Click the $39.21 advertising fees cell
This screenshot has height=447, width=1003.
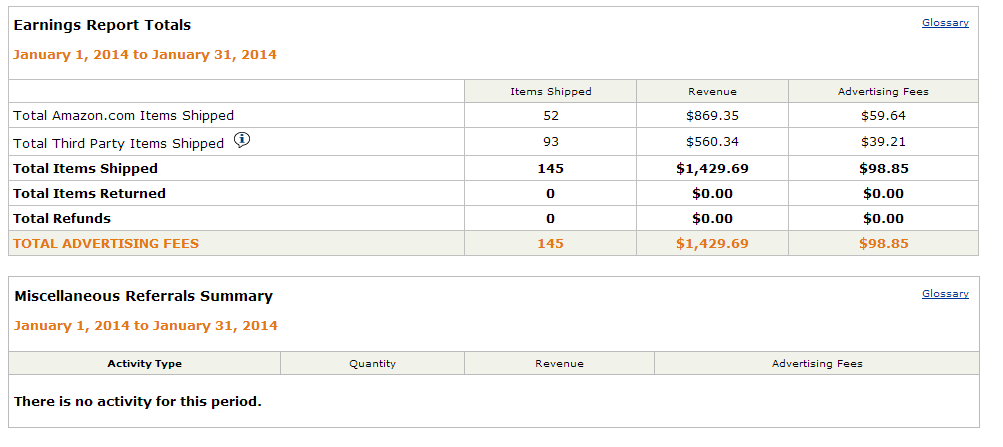(x=883, y=142)
